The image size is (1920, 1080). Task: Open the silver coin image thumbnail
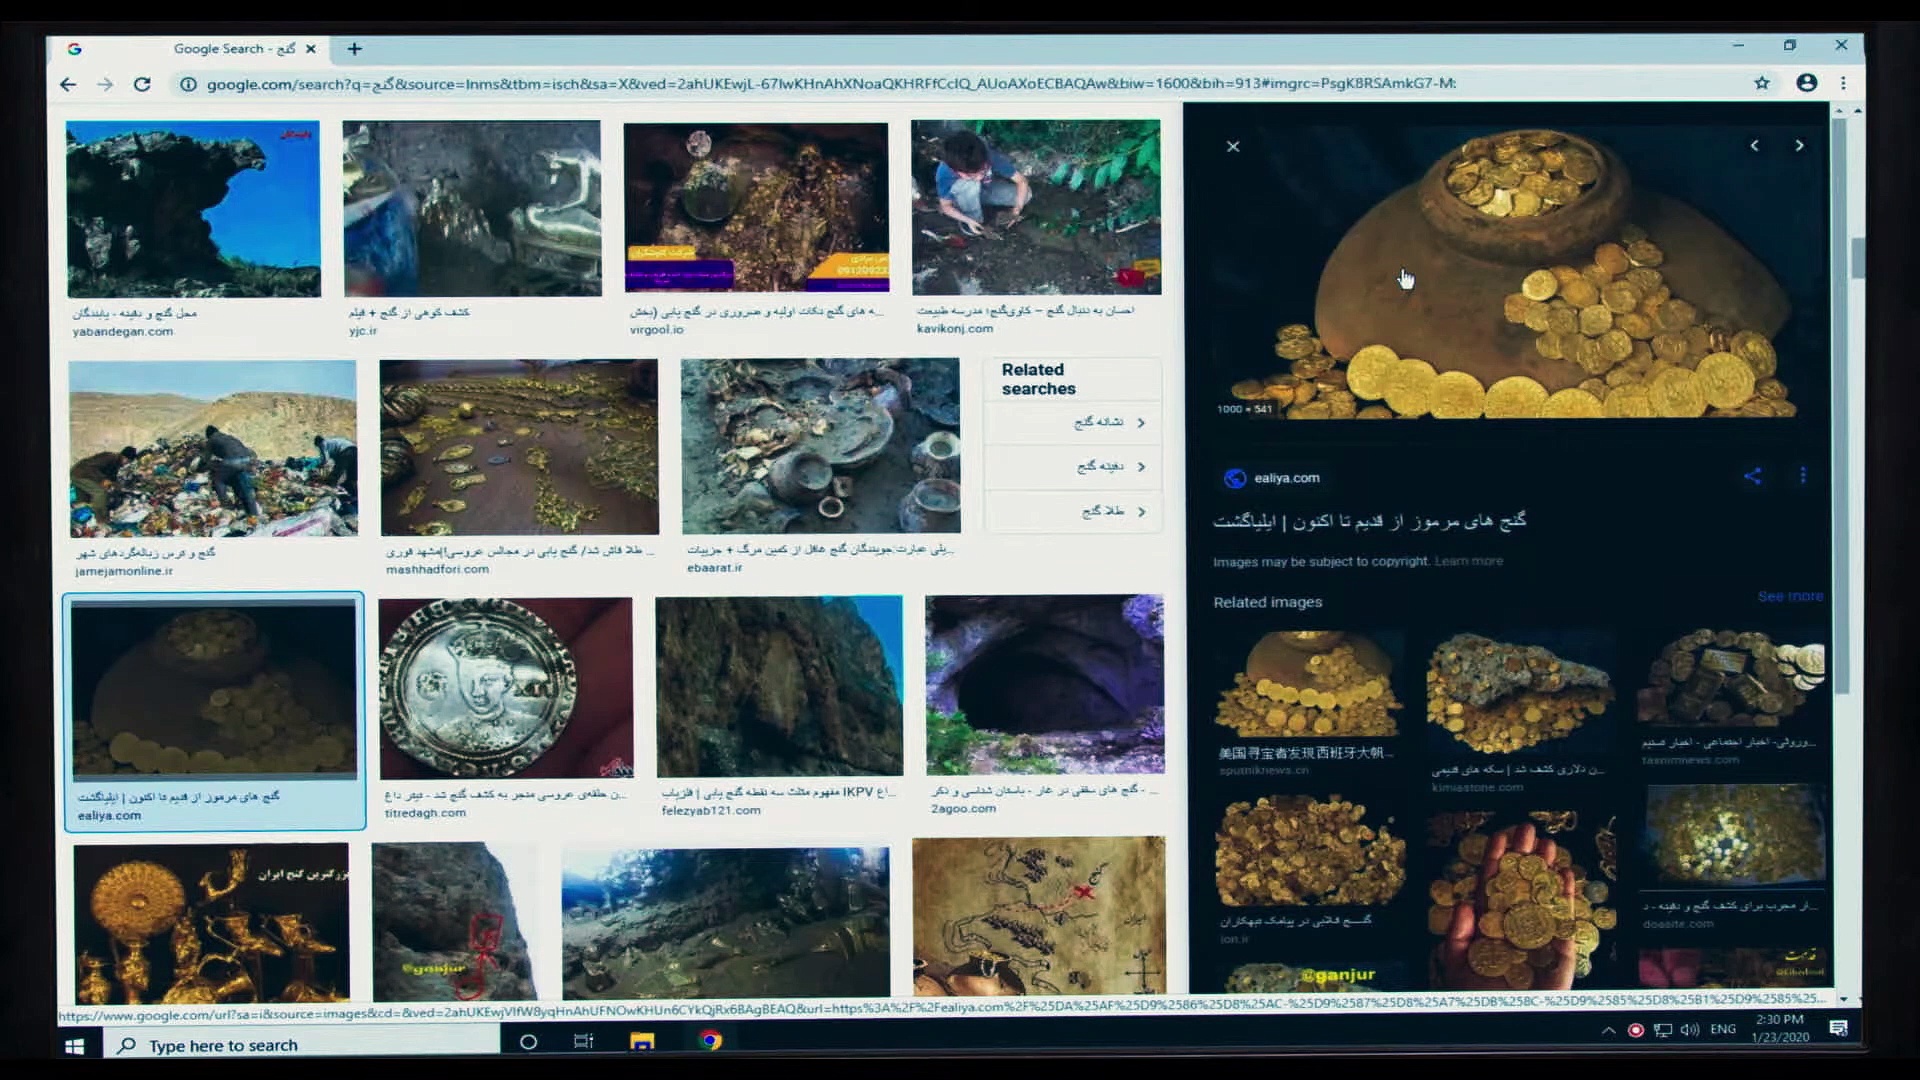click(505, 688)
